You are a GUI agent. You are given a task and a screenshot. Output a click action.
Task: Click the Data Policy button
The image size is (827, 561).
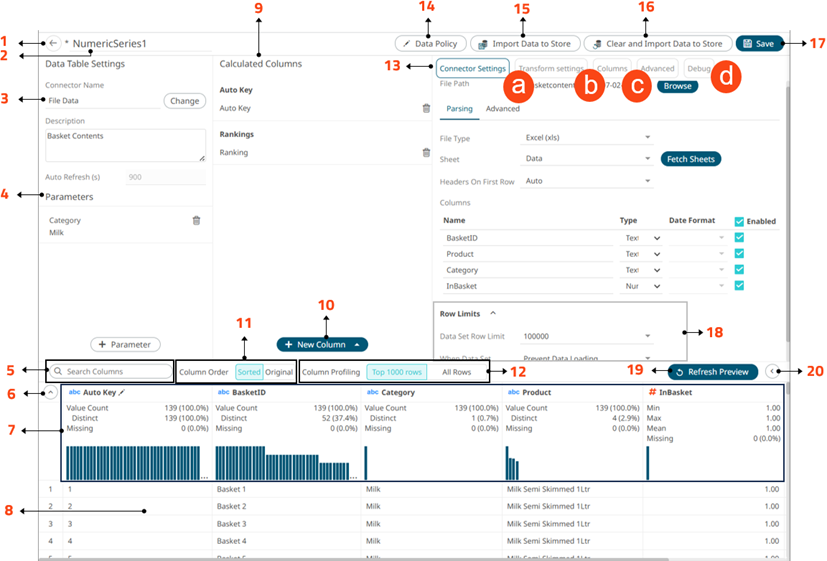[431, 44]
